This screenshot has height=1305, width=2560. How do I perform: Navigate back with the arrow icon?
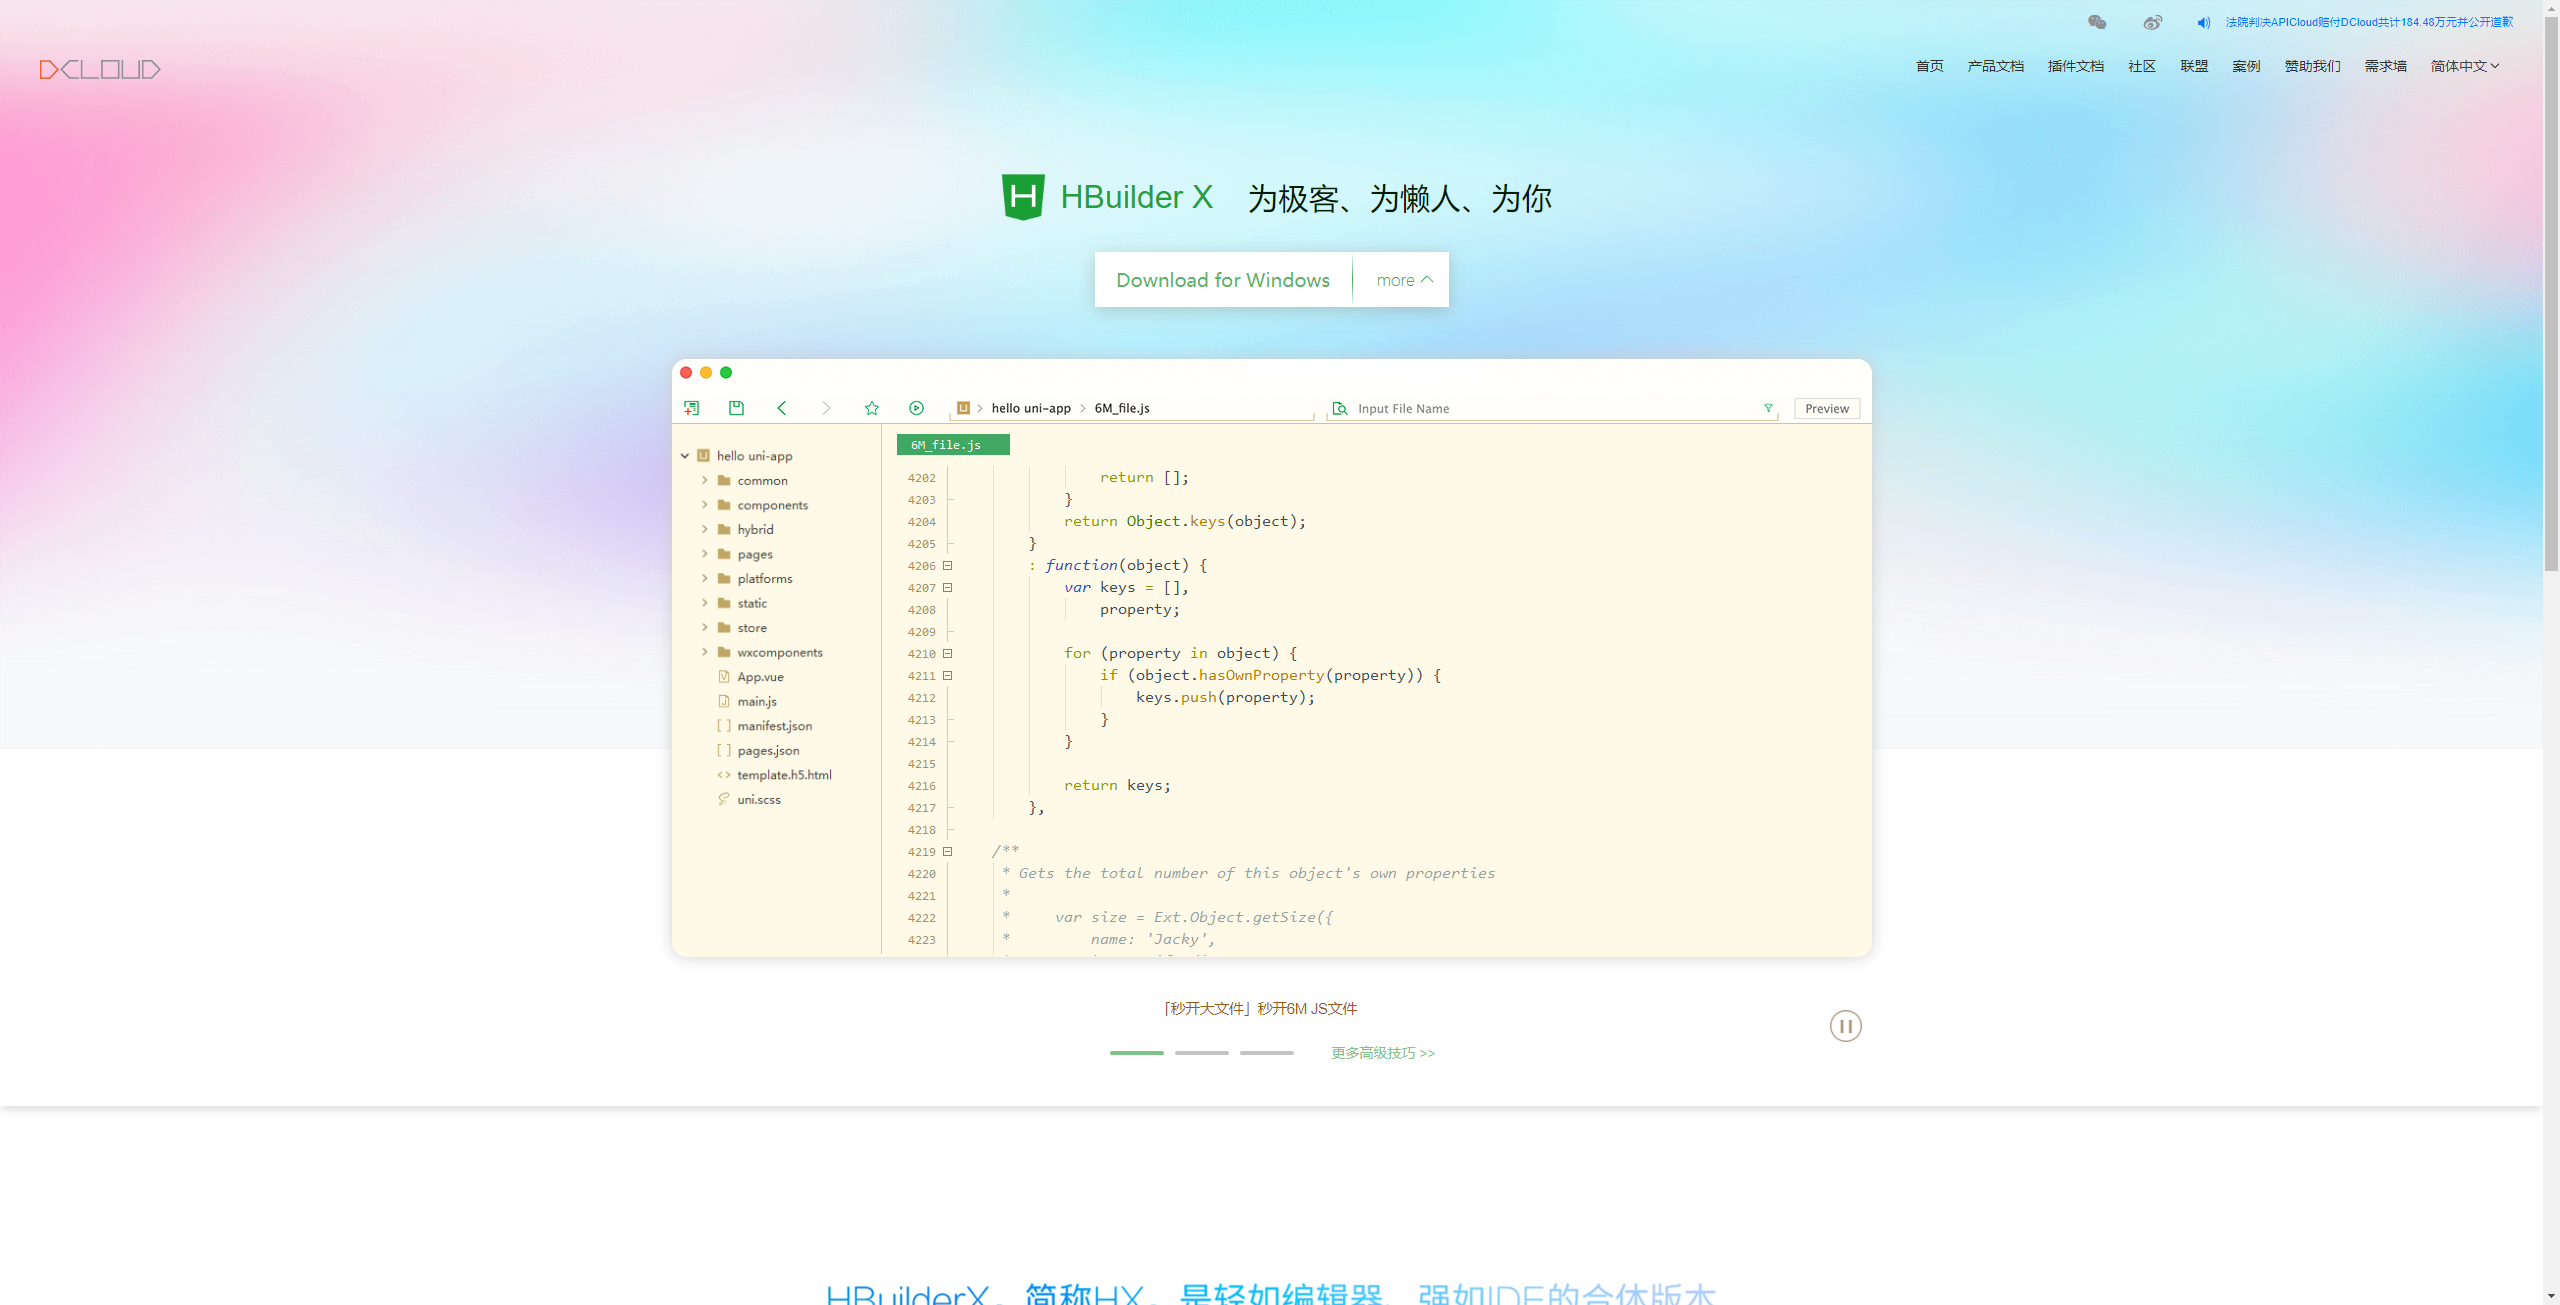tap(782, 408)
